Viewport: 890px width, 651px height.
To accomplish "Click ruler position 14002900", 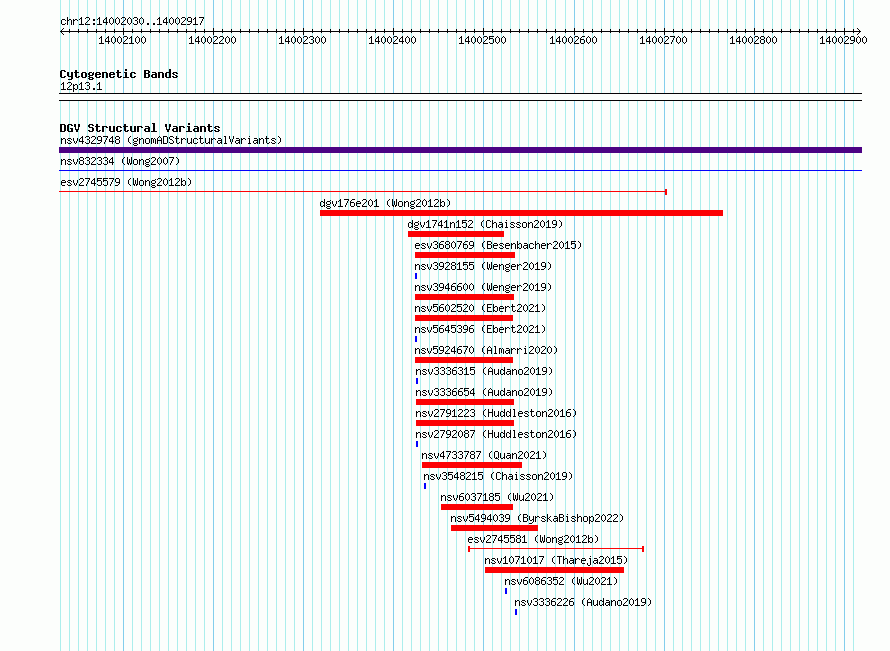I will pyautogui.click(x=843, y=40).
